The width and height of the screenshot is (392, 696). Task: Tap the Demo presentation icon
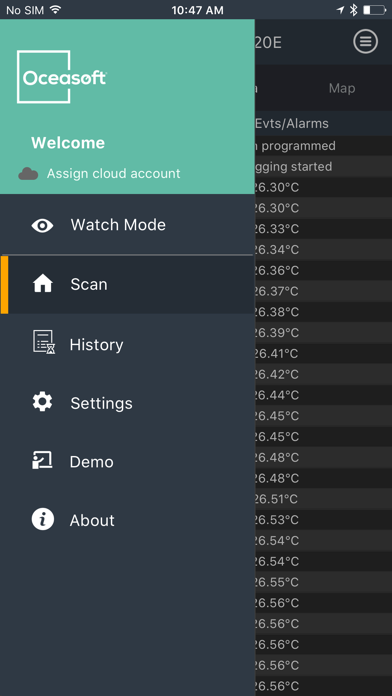[x=42, y=460]
